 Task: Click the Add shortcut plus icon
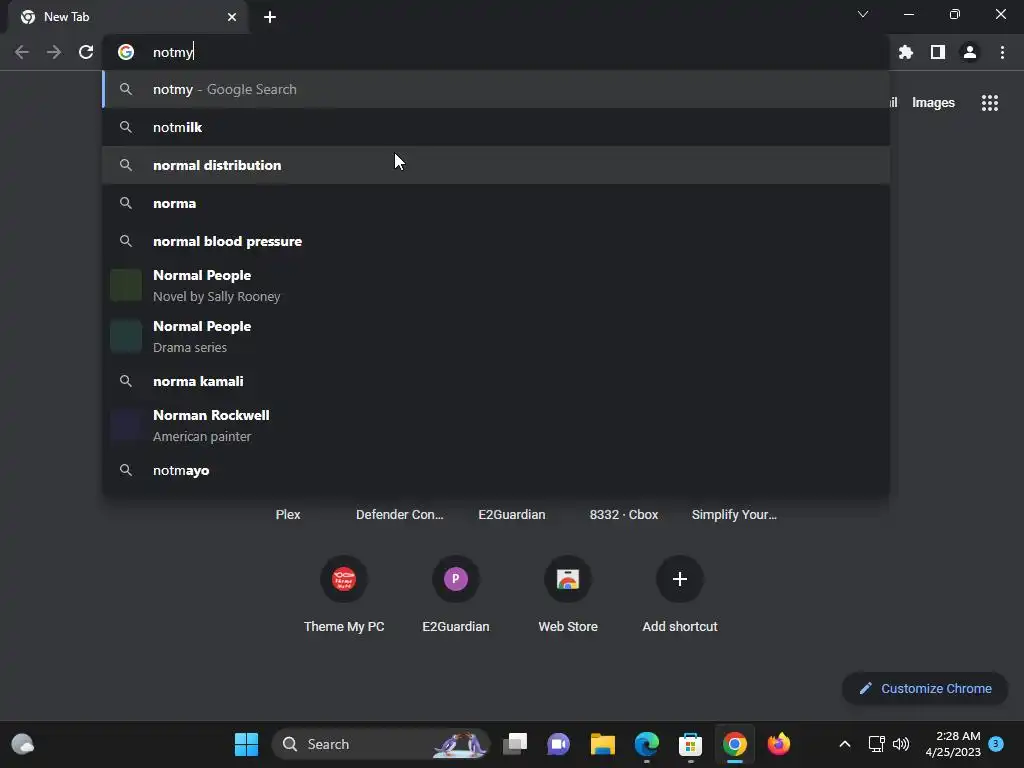pos(680,579)
